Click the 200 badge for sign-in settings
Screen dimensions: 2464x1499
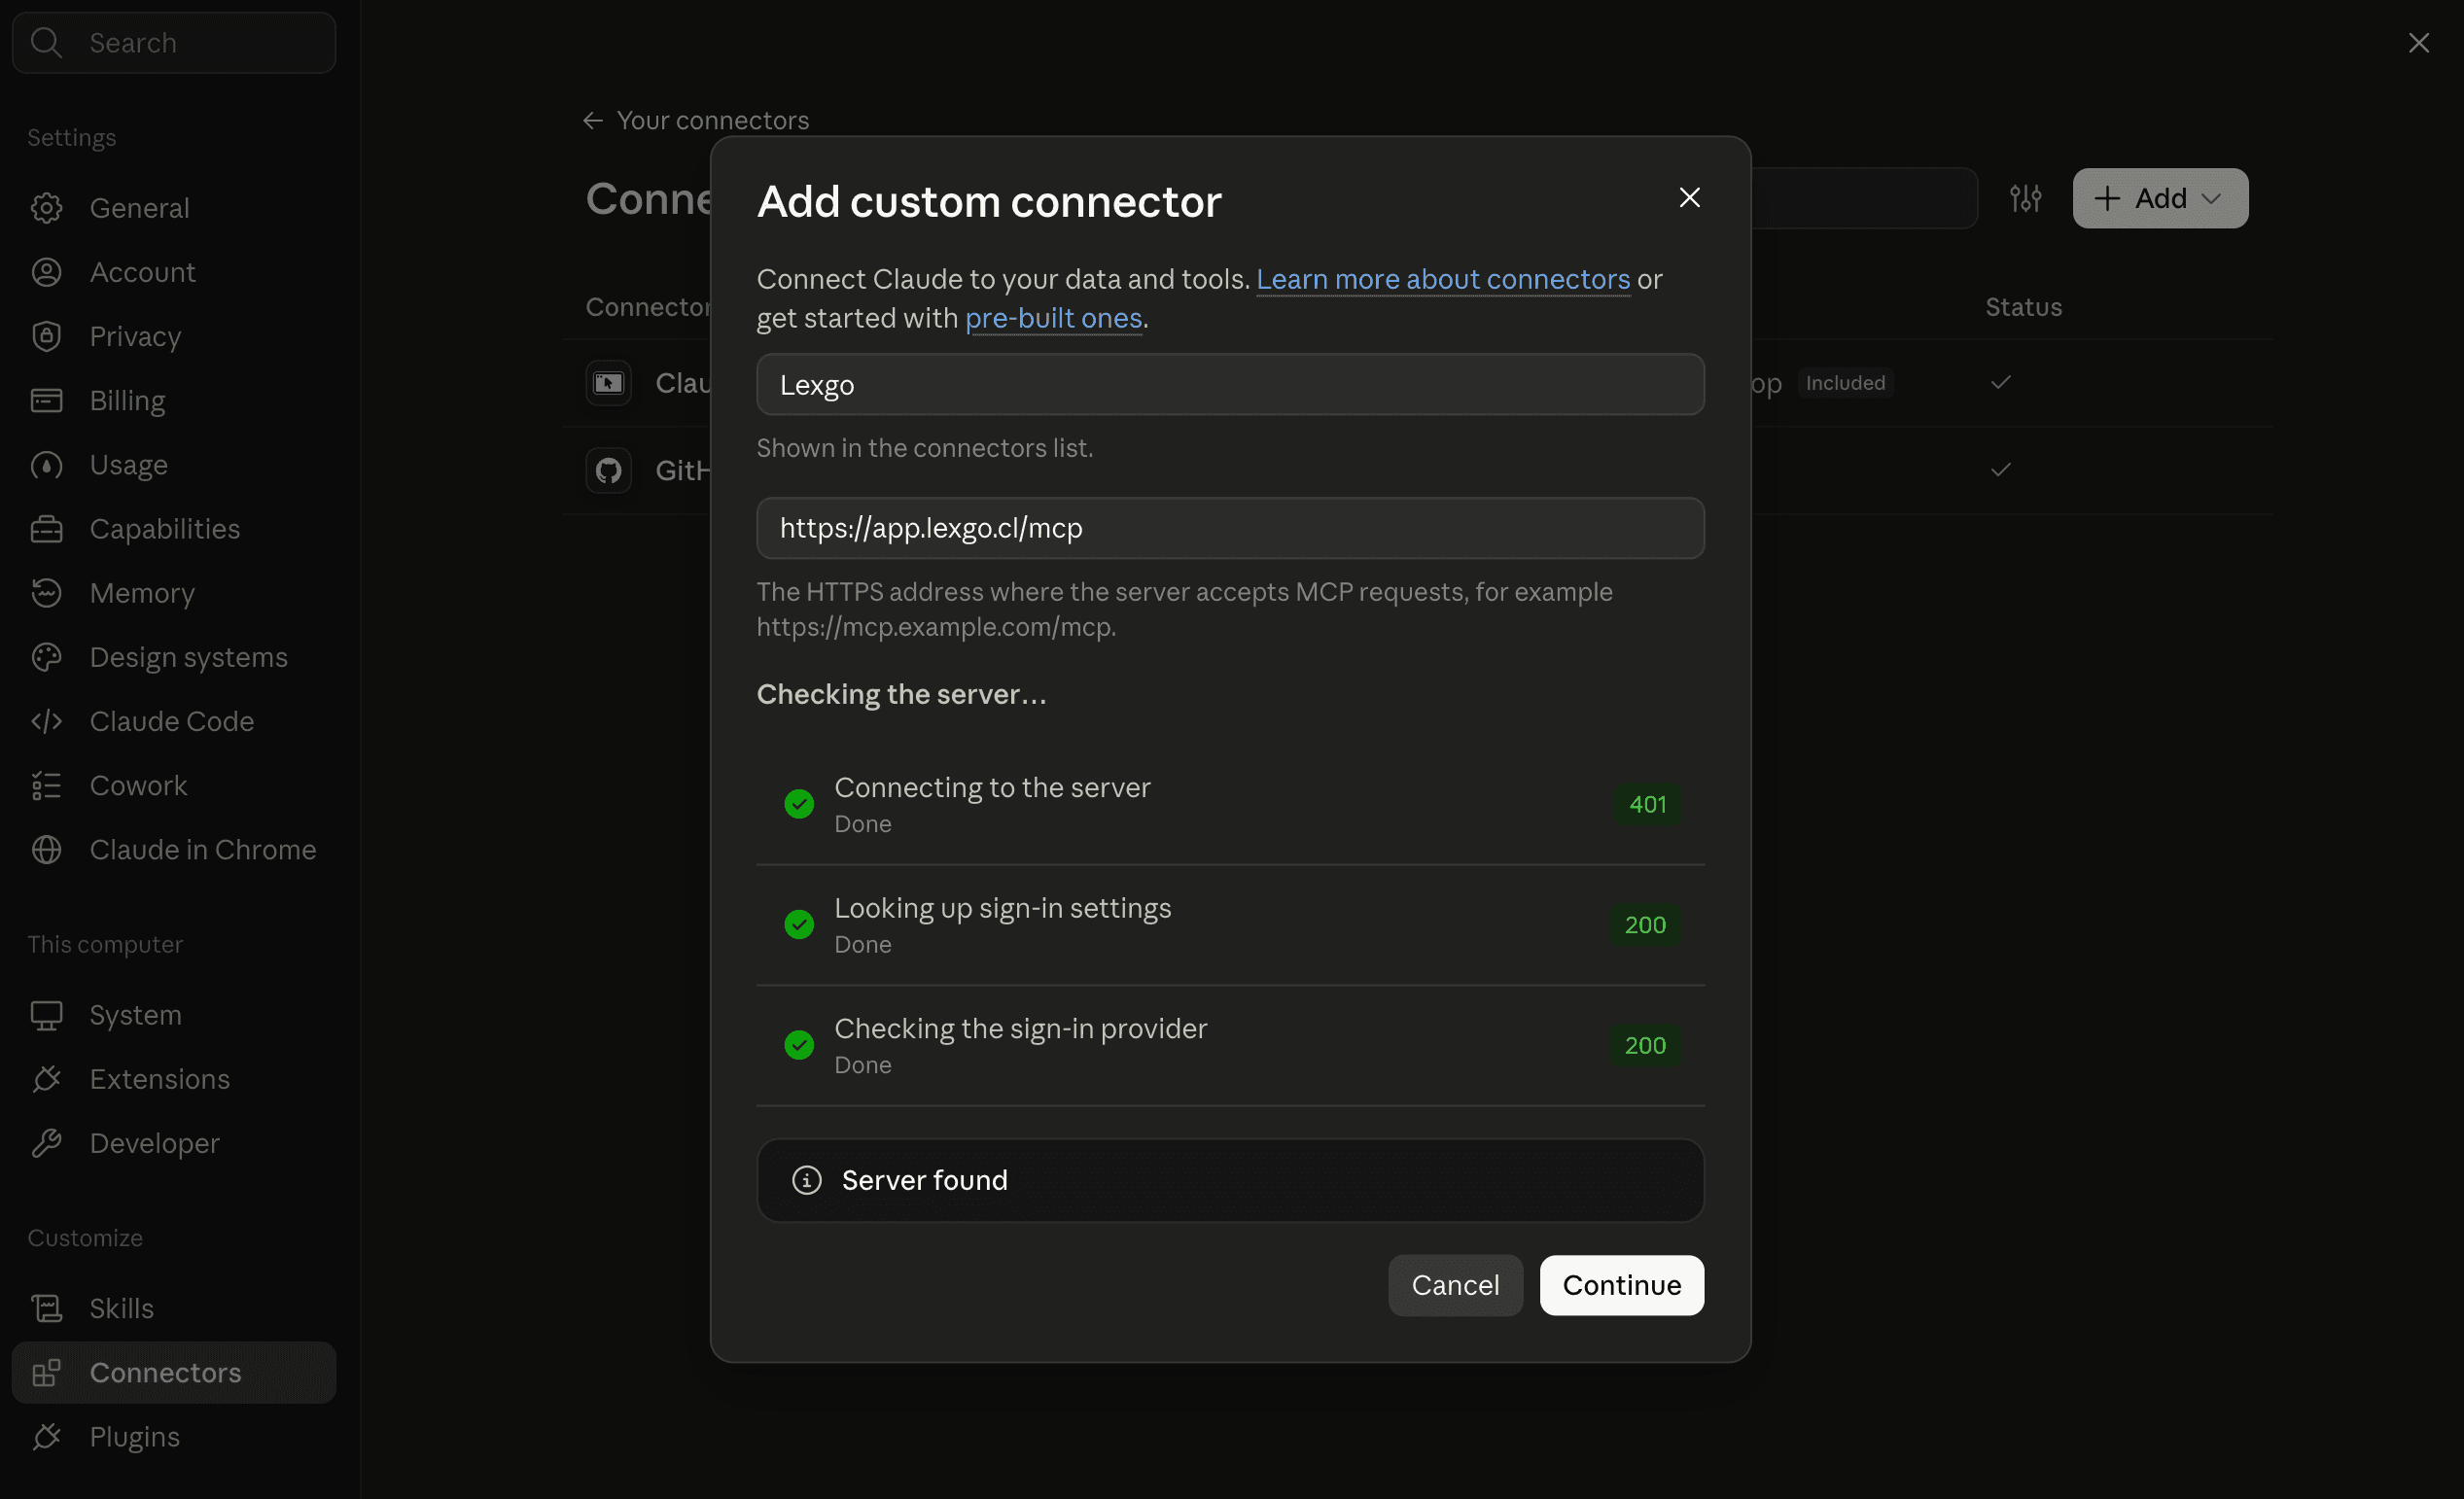click(x=1645, y=925)
